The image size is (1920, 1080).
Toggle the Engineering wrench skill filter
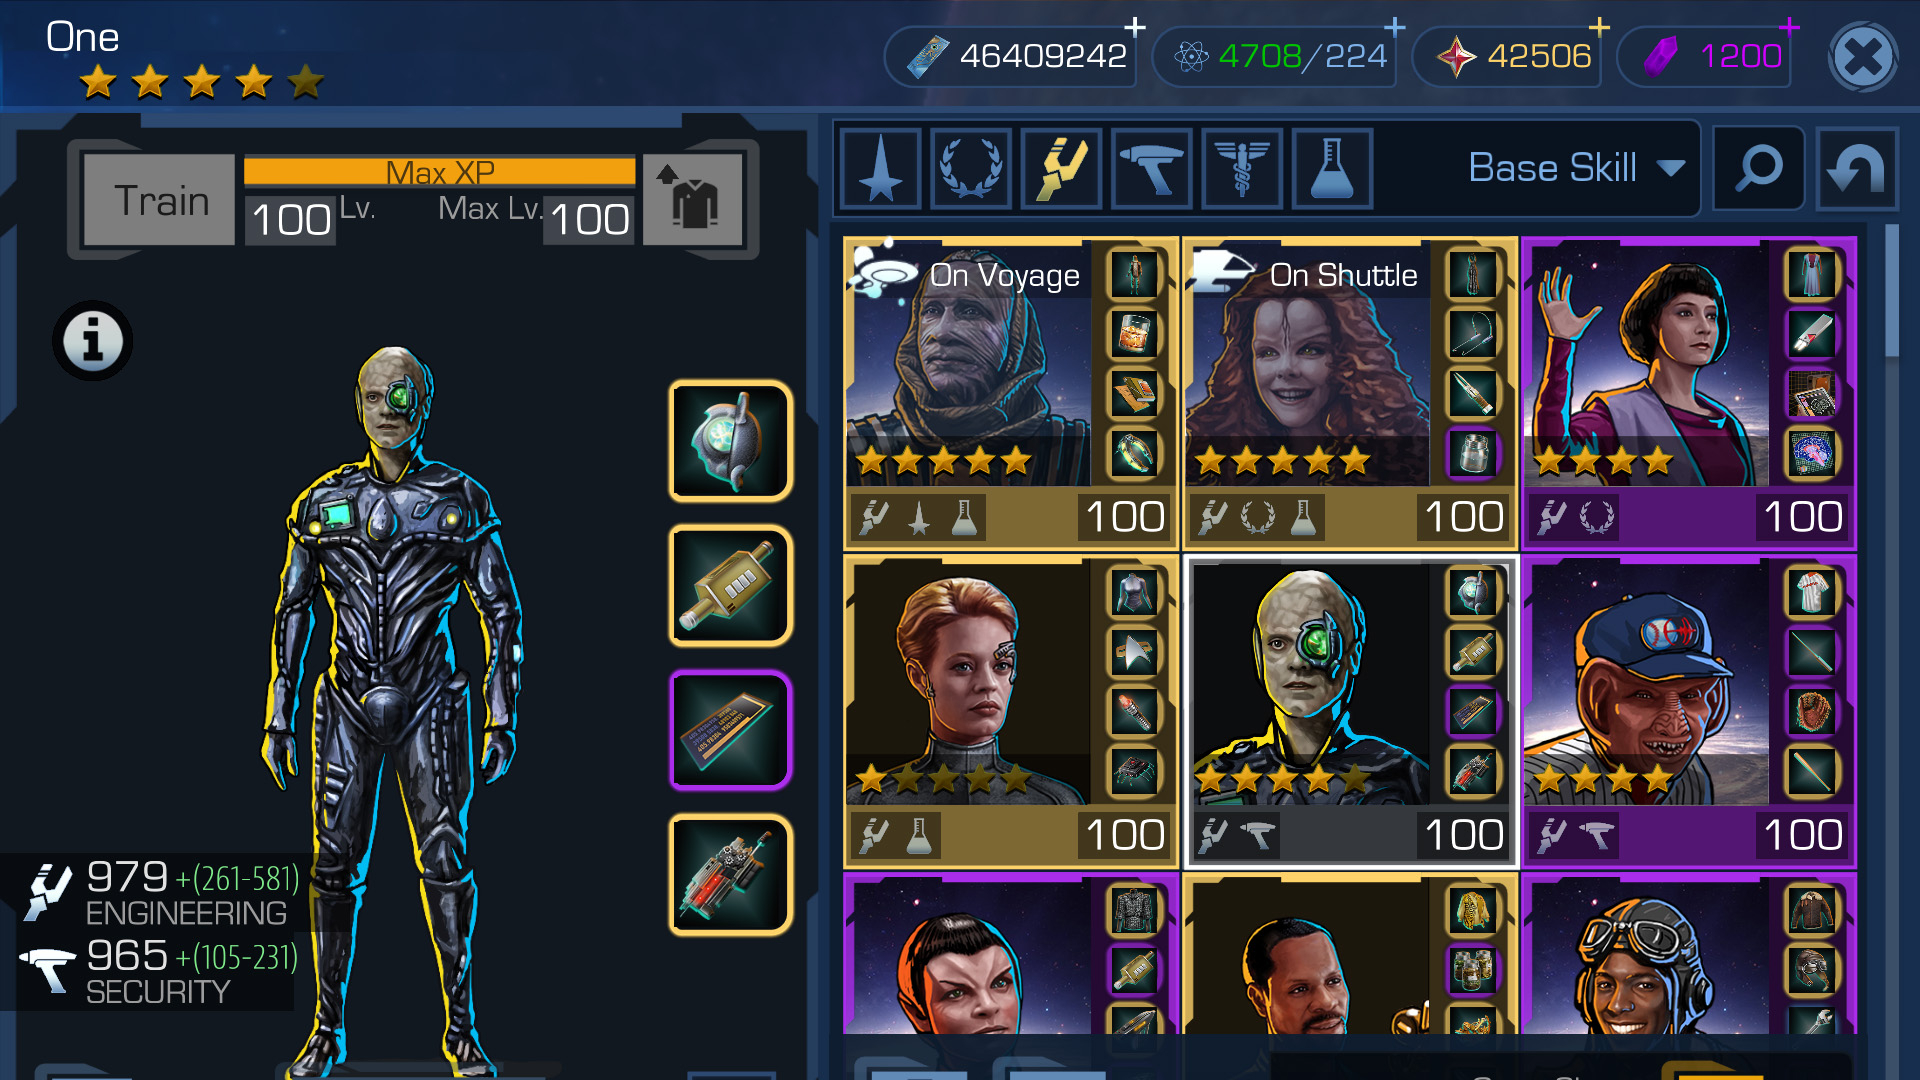coord(1061,168)
